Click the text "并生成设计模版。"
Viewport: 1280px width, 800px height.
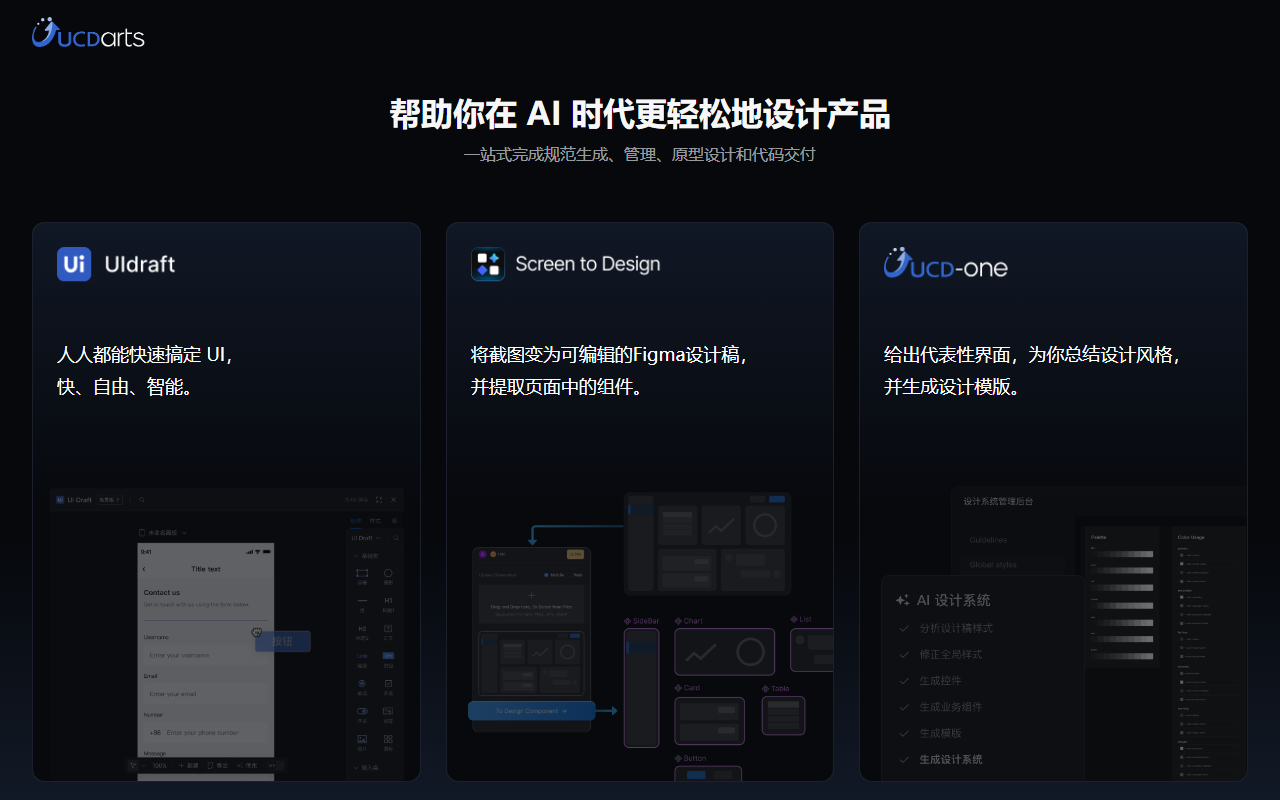click(x=952, y=387)
